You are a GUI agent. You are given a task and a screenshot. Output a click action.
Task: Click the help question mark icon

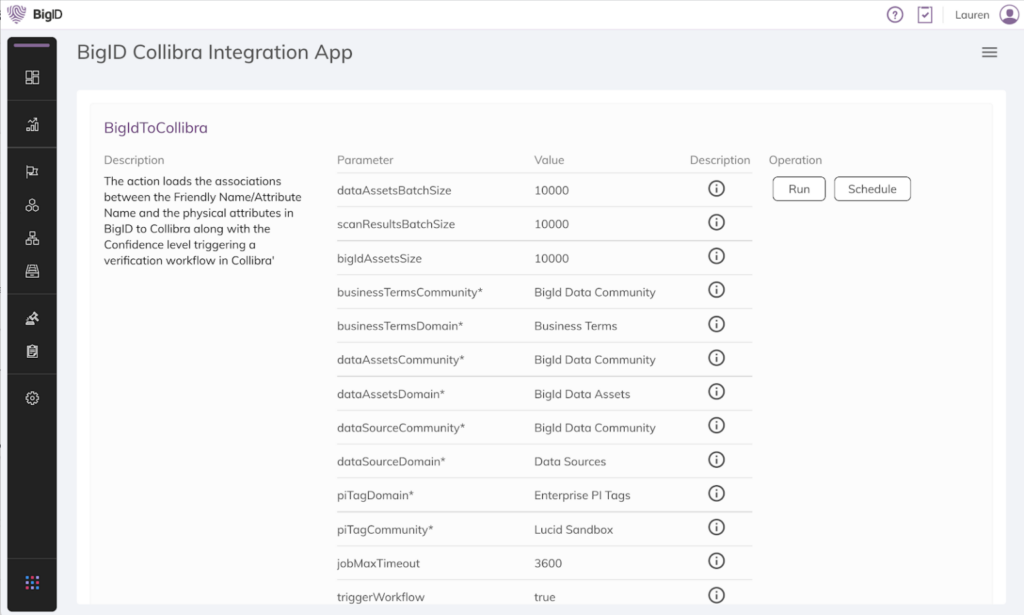895,15
